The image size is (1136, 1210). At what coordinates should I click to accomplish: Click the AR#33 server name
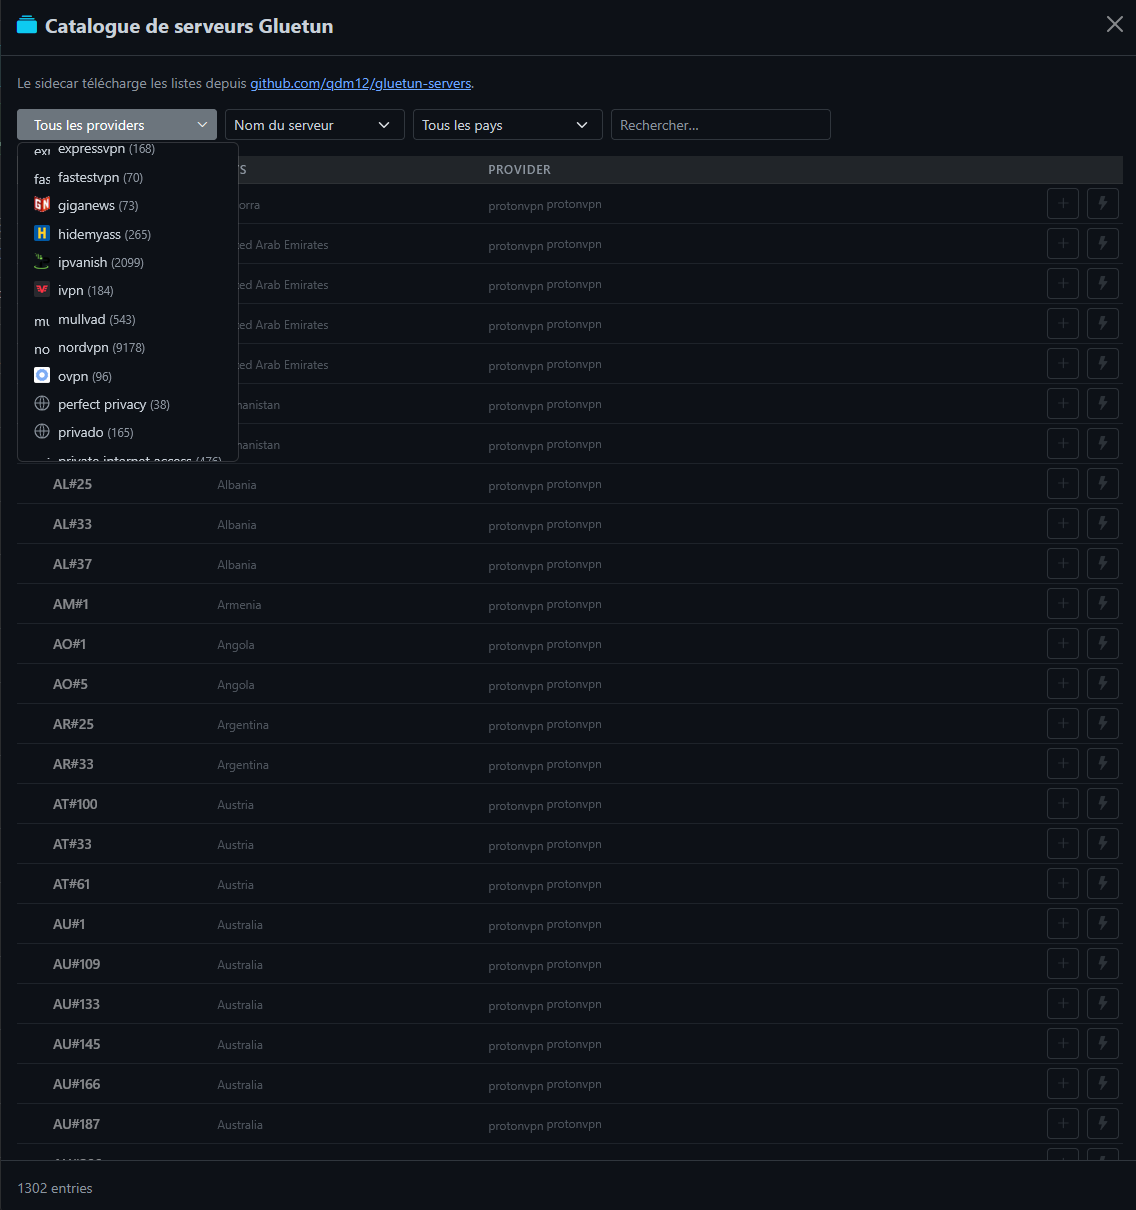pos(73,764)
